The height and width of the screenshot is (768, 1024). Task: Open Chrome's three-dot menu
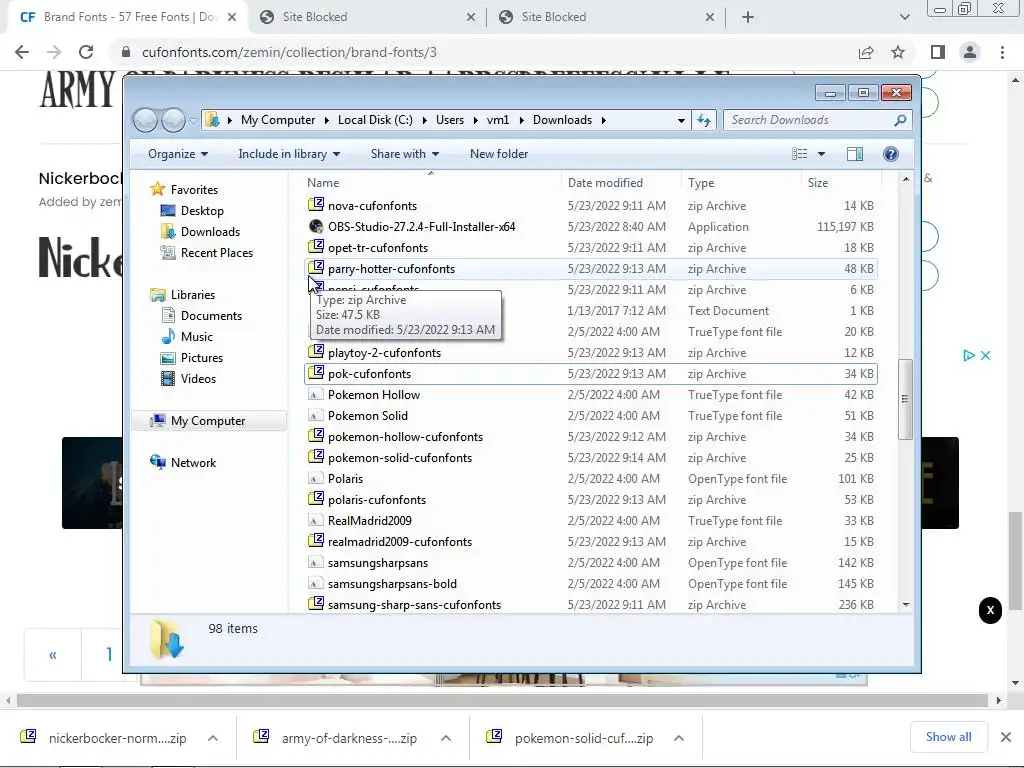coord(1002,52)
